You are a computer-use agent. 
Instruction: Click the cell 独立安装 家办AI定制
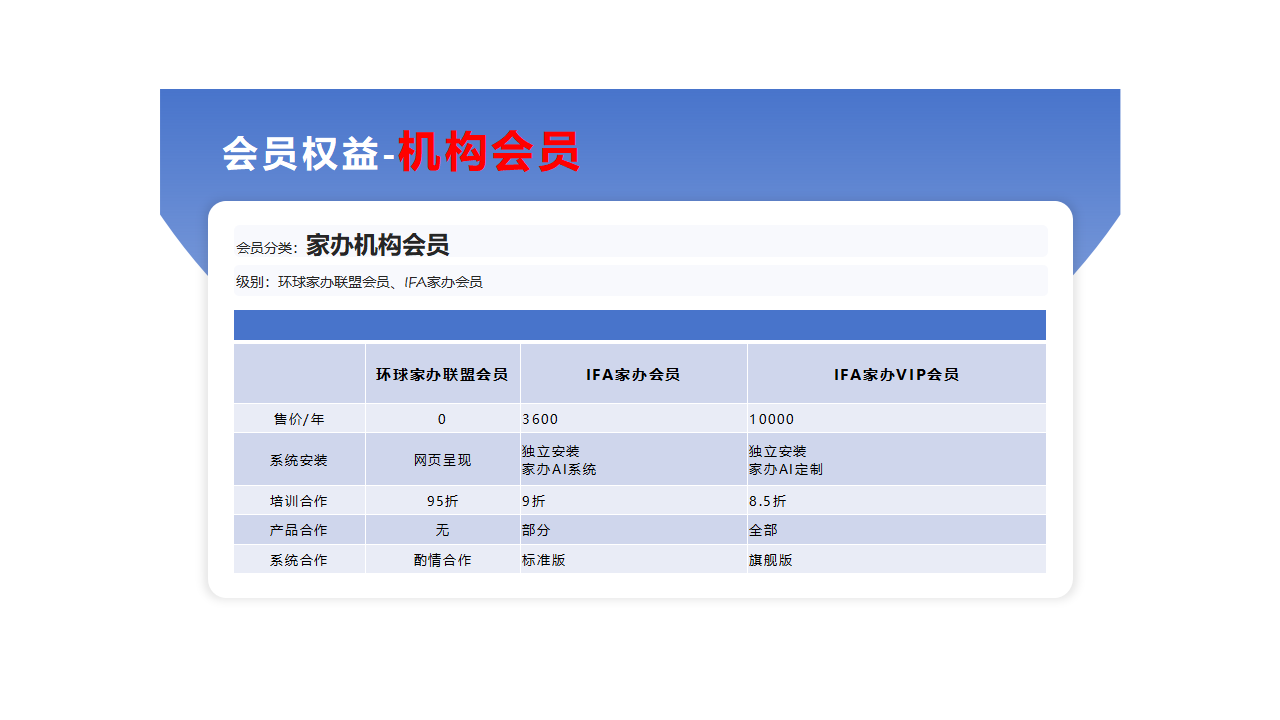click(897, 460)
